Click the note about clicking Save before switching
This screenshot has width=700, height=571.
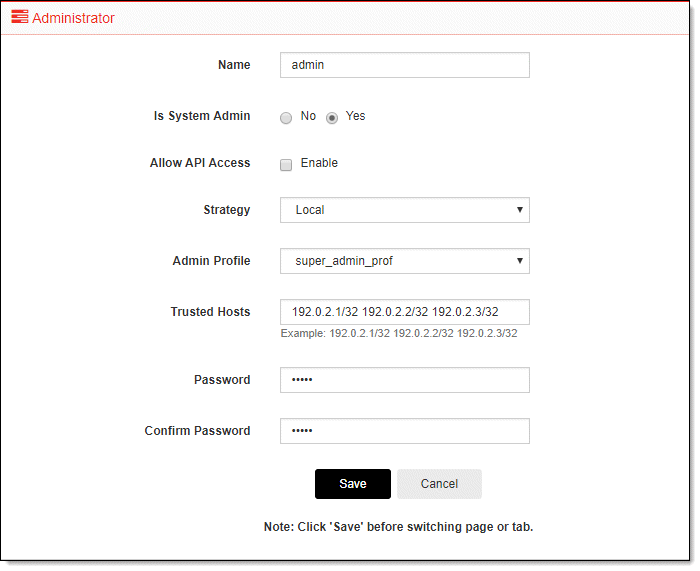coord(398,527)
